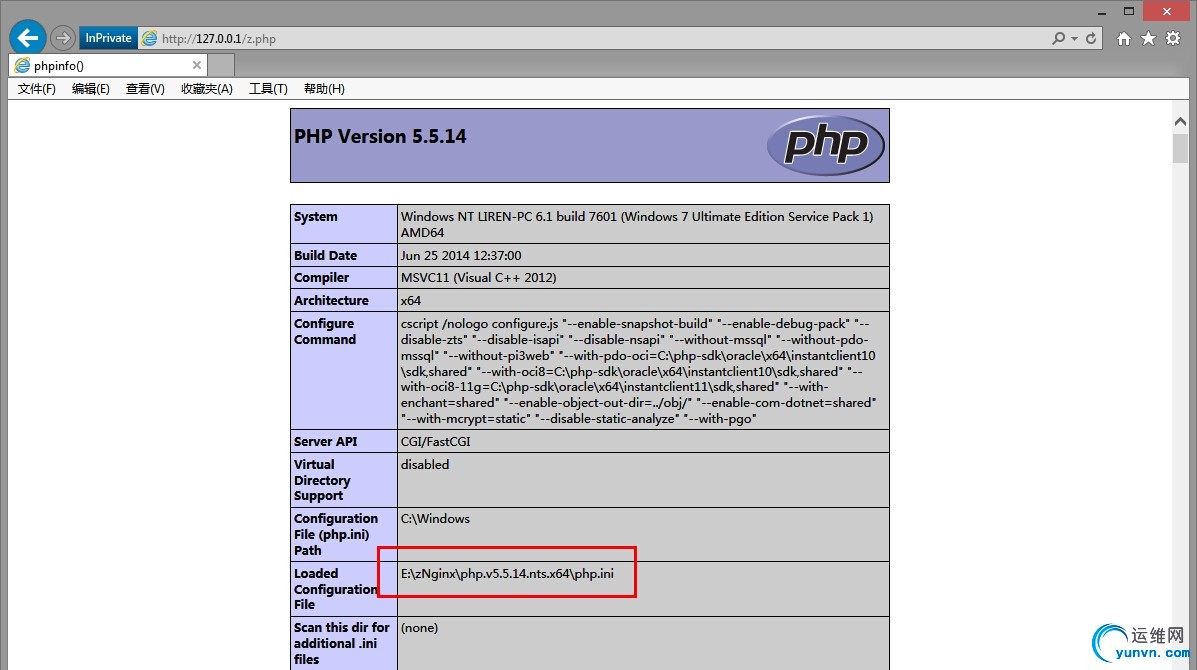Viewport: 1197px width, 670px height.
Task: Go back with the browser back arrow
Action: (27, 37)
